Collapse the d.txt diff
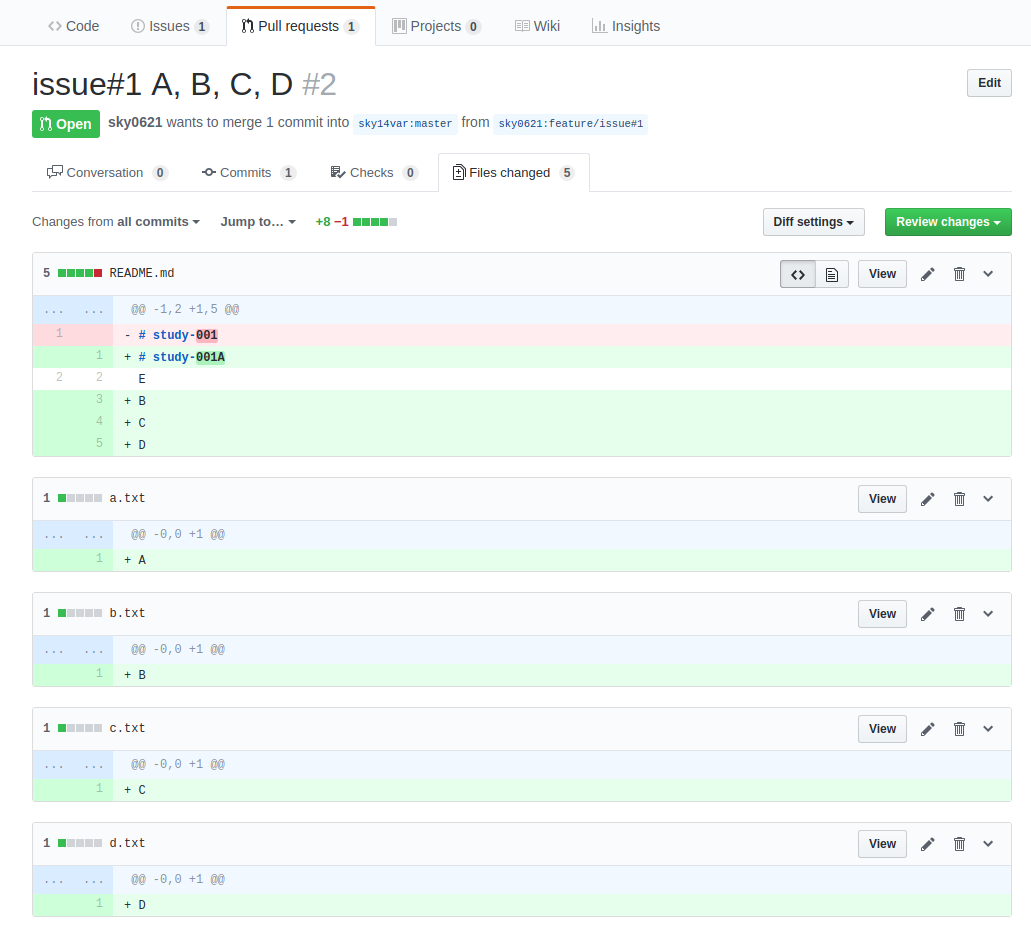Screen dimensions: 1031x936 click(x=988, y=844)
